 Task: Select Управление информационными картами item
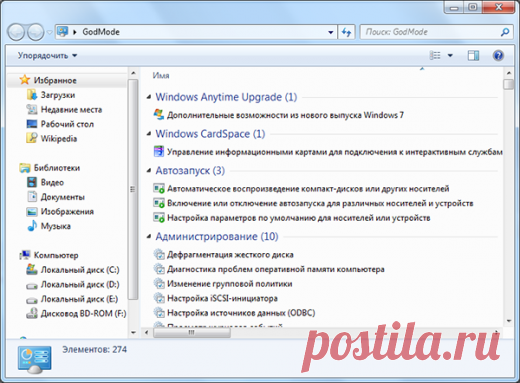(x=335, y=152)
